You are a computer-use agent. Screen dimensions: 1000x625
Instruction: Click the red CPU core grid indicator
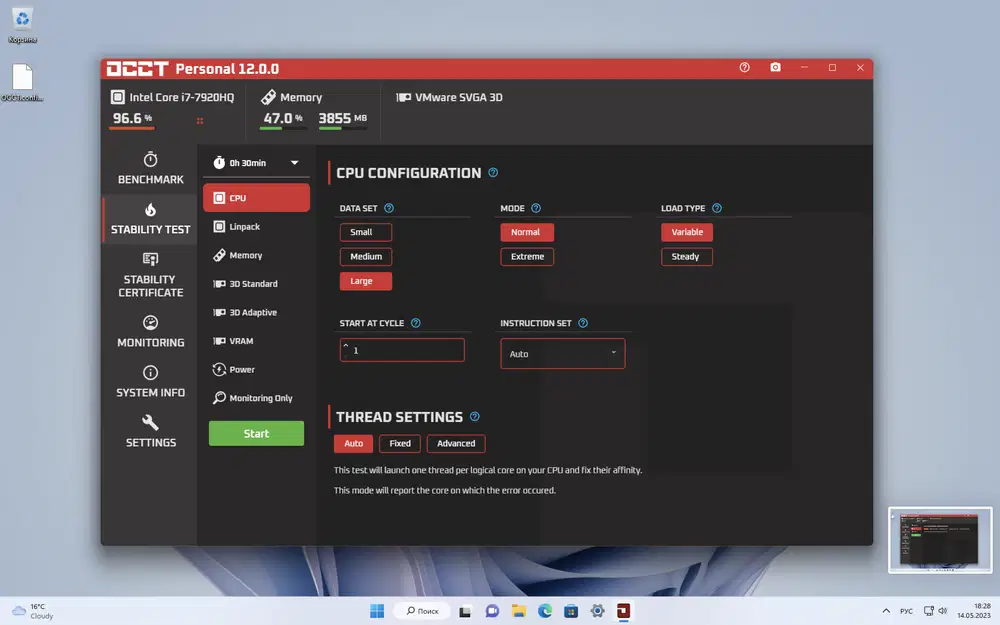(x=200, y=121)
